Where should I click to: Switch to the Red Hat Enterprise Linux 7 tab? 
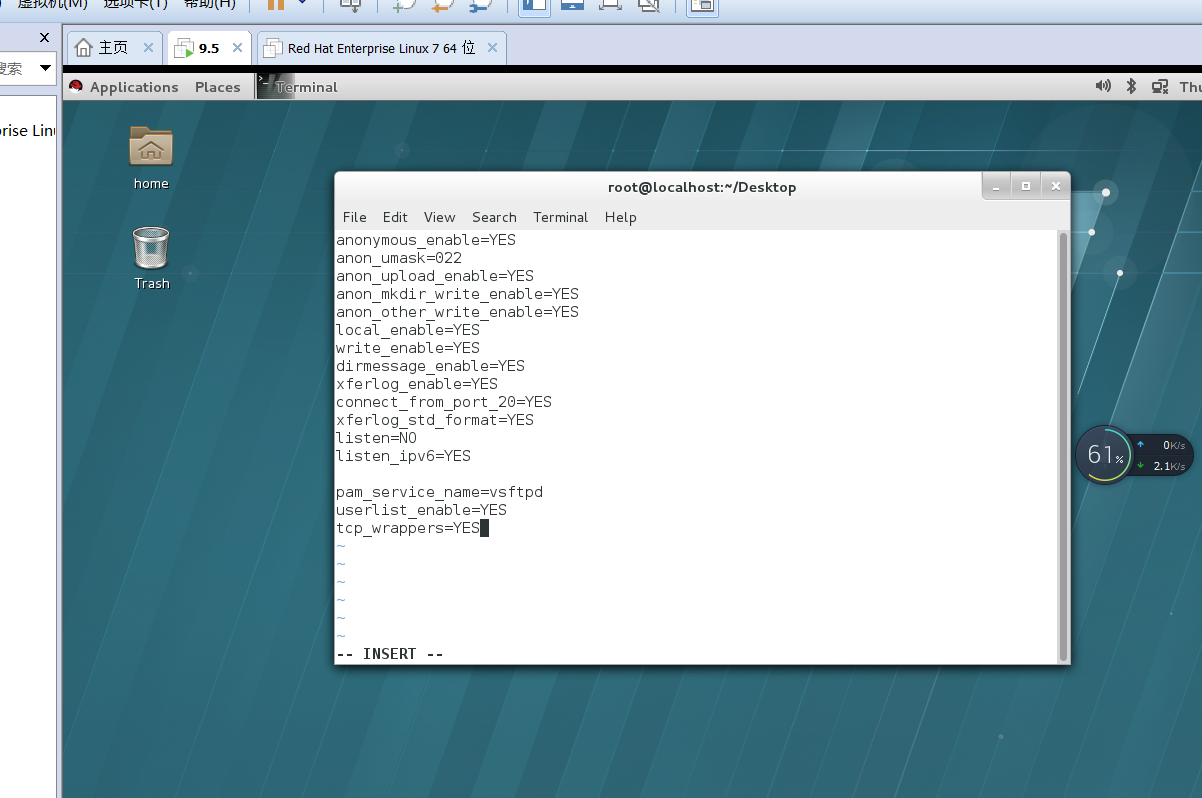pyautogui.click(x=381, y=48)
